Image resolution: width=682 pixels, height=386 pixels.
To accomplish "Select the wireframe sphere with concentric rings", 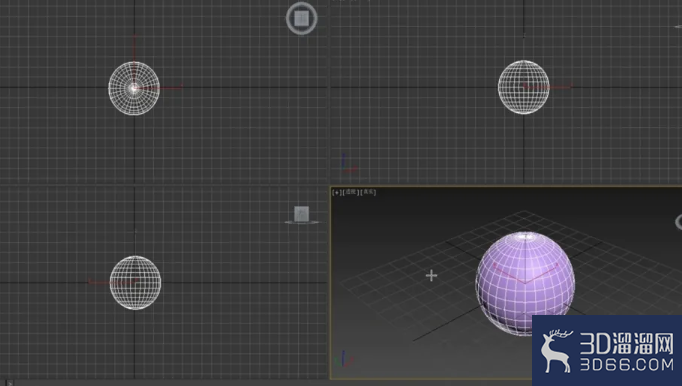I will tap(134, 88).
